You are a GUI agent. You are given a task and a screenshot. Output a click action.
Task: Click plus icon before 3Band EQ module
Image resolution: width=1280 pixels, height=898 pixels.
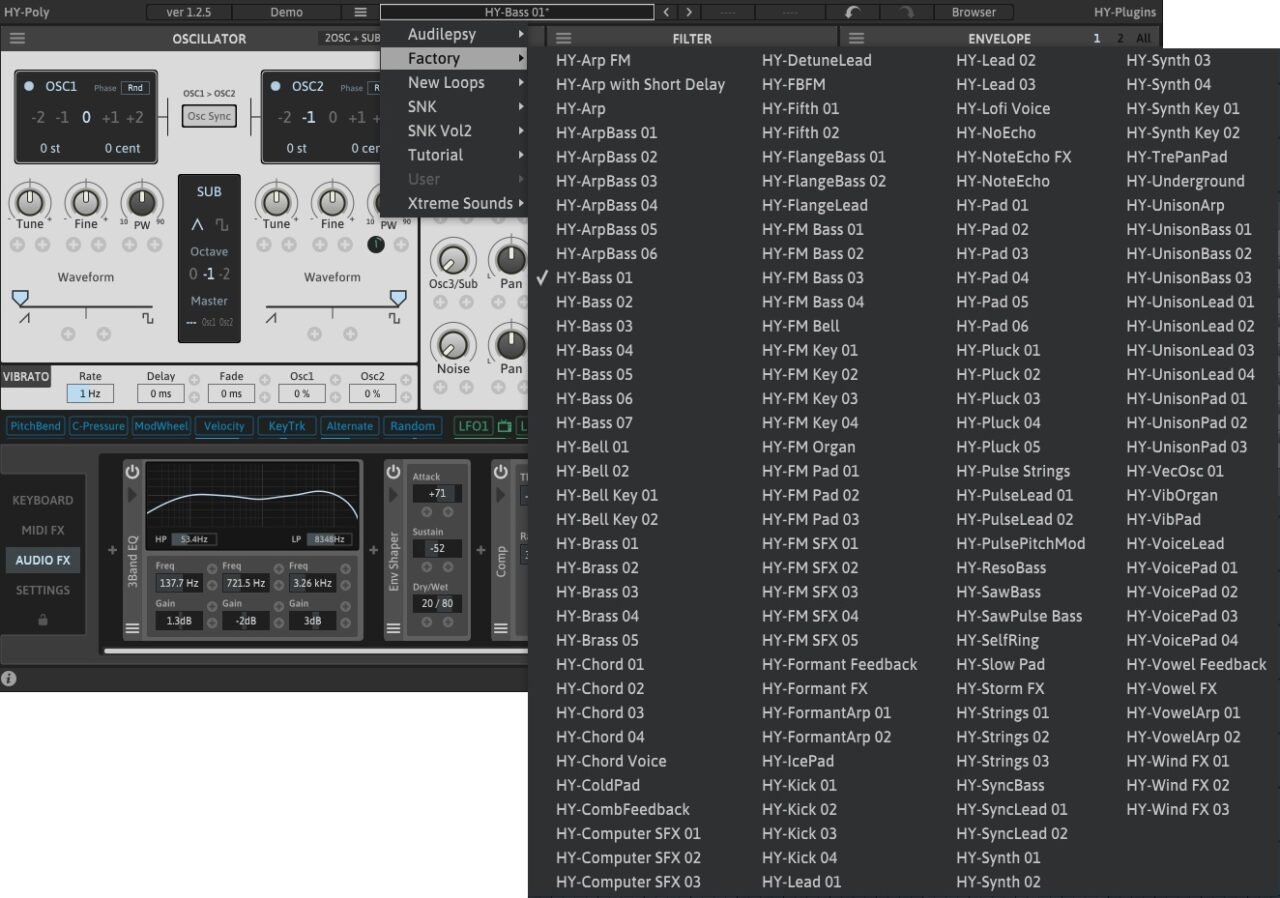pos(113,550)
